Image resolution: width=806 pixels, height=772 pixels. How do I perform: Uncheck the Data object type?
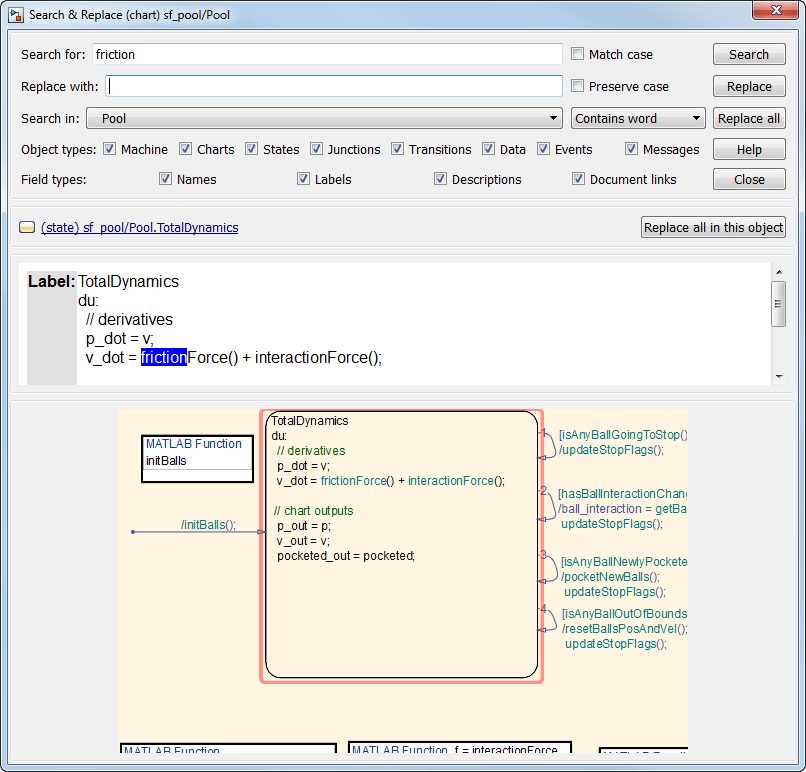(488, 149)
